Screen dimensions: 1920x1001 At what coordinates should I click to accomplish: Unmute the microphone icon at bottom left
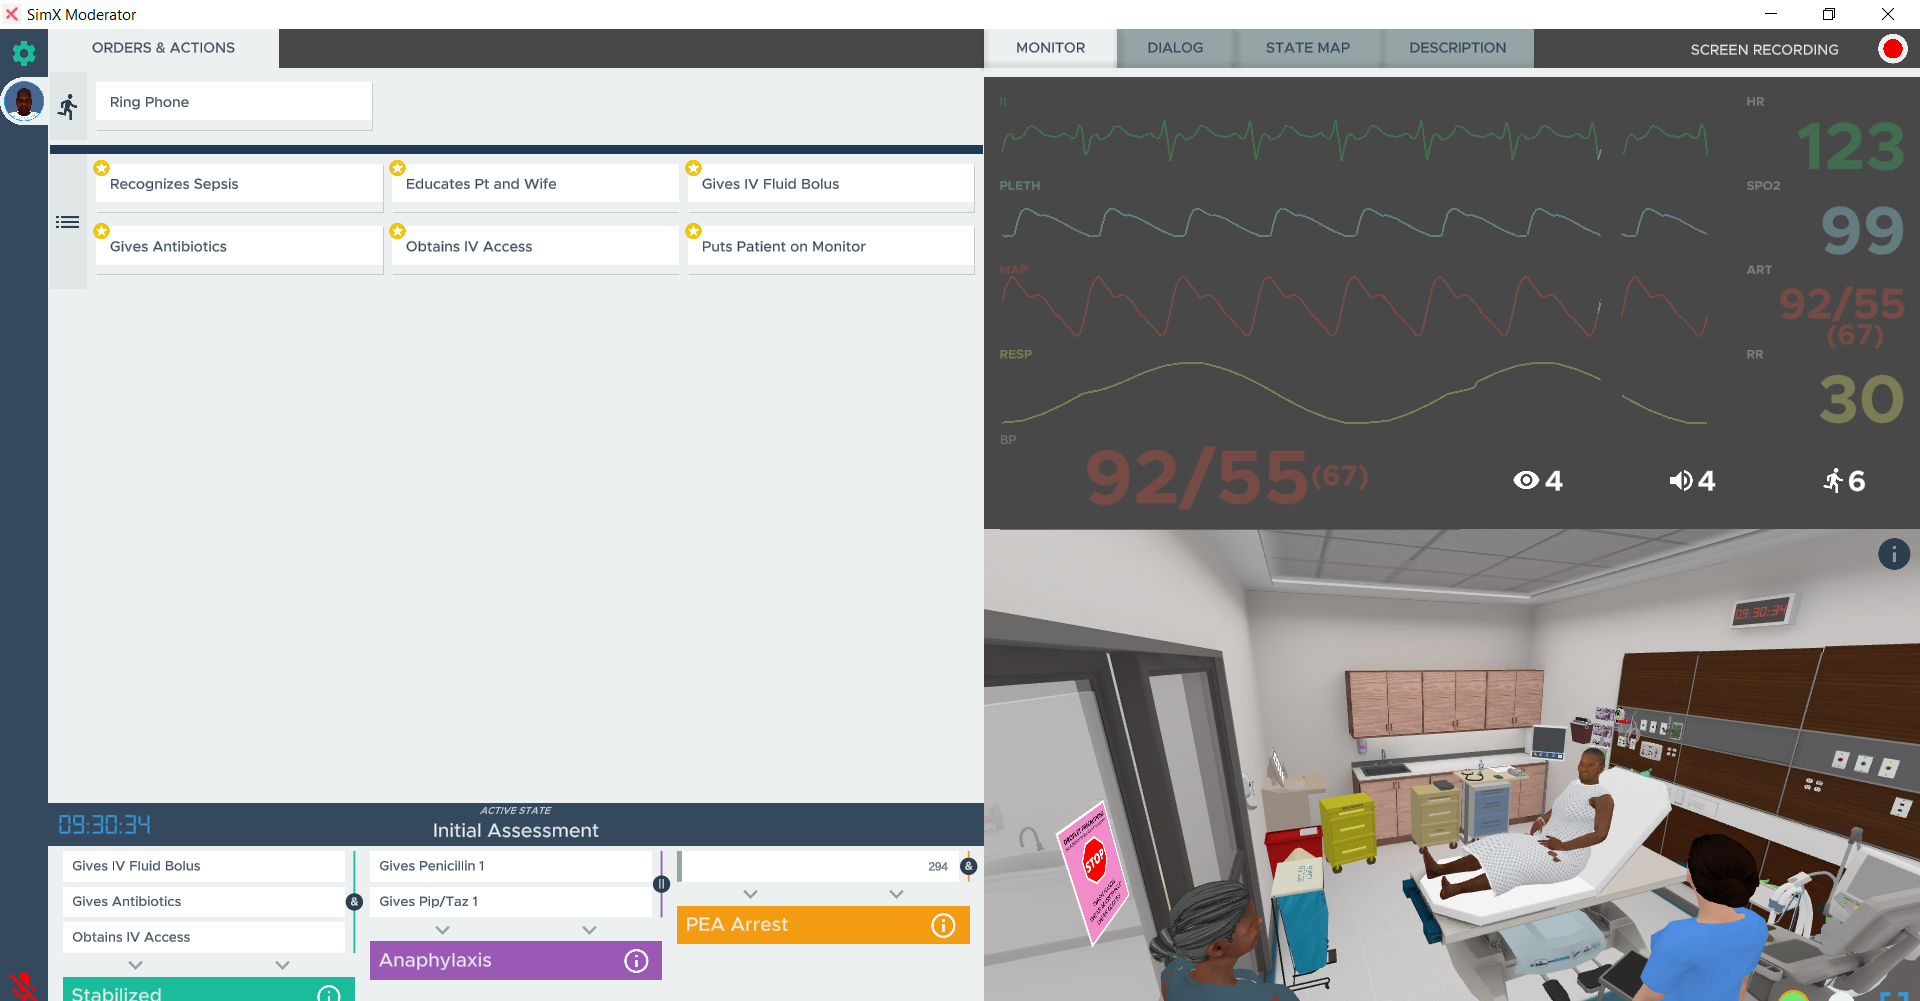pyautogui.click(x=23, y=986)
